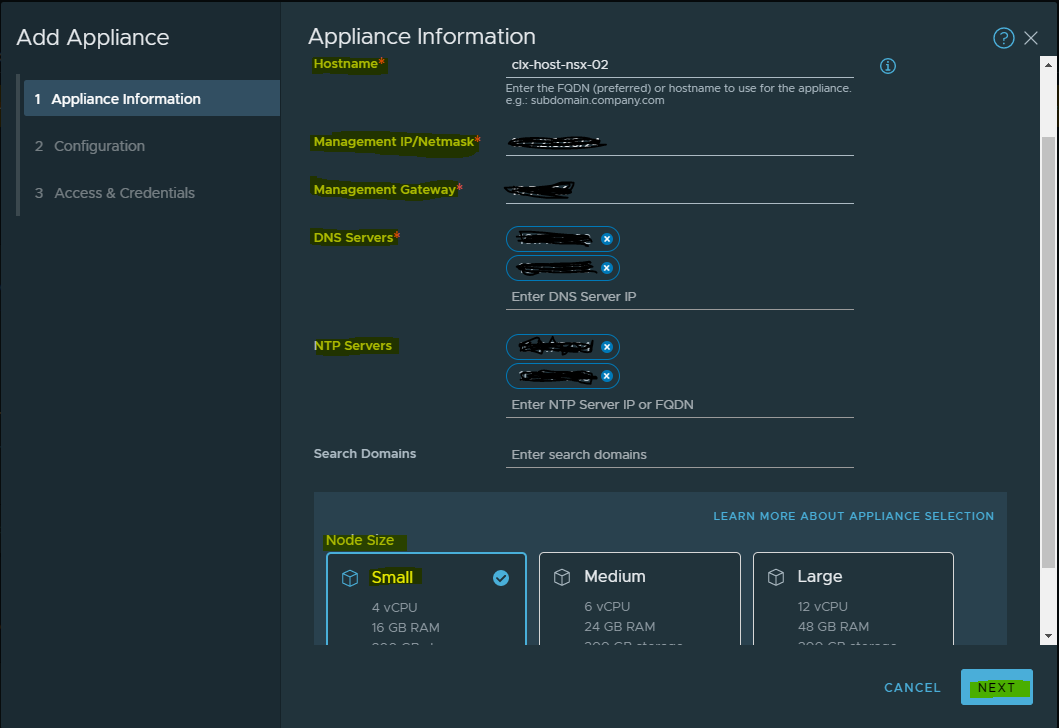This screenshot has height=728, width=1059.
Task: Click the Management Gateway field
Action: [x=679, y=190]
